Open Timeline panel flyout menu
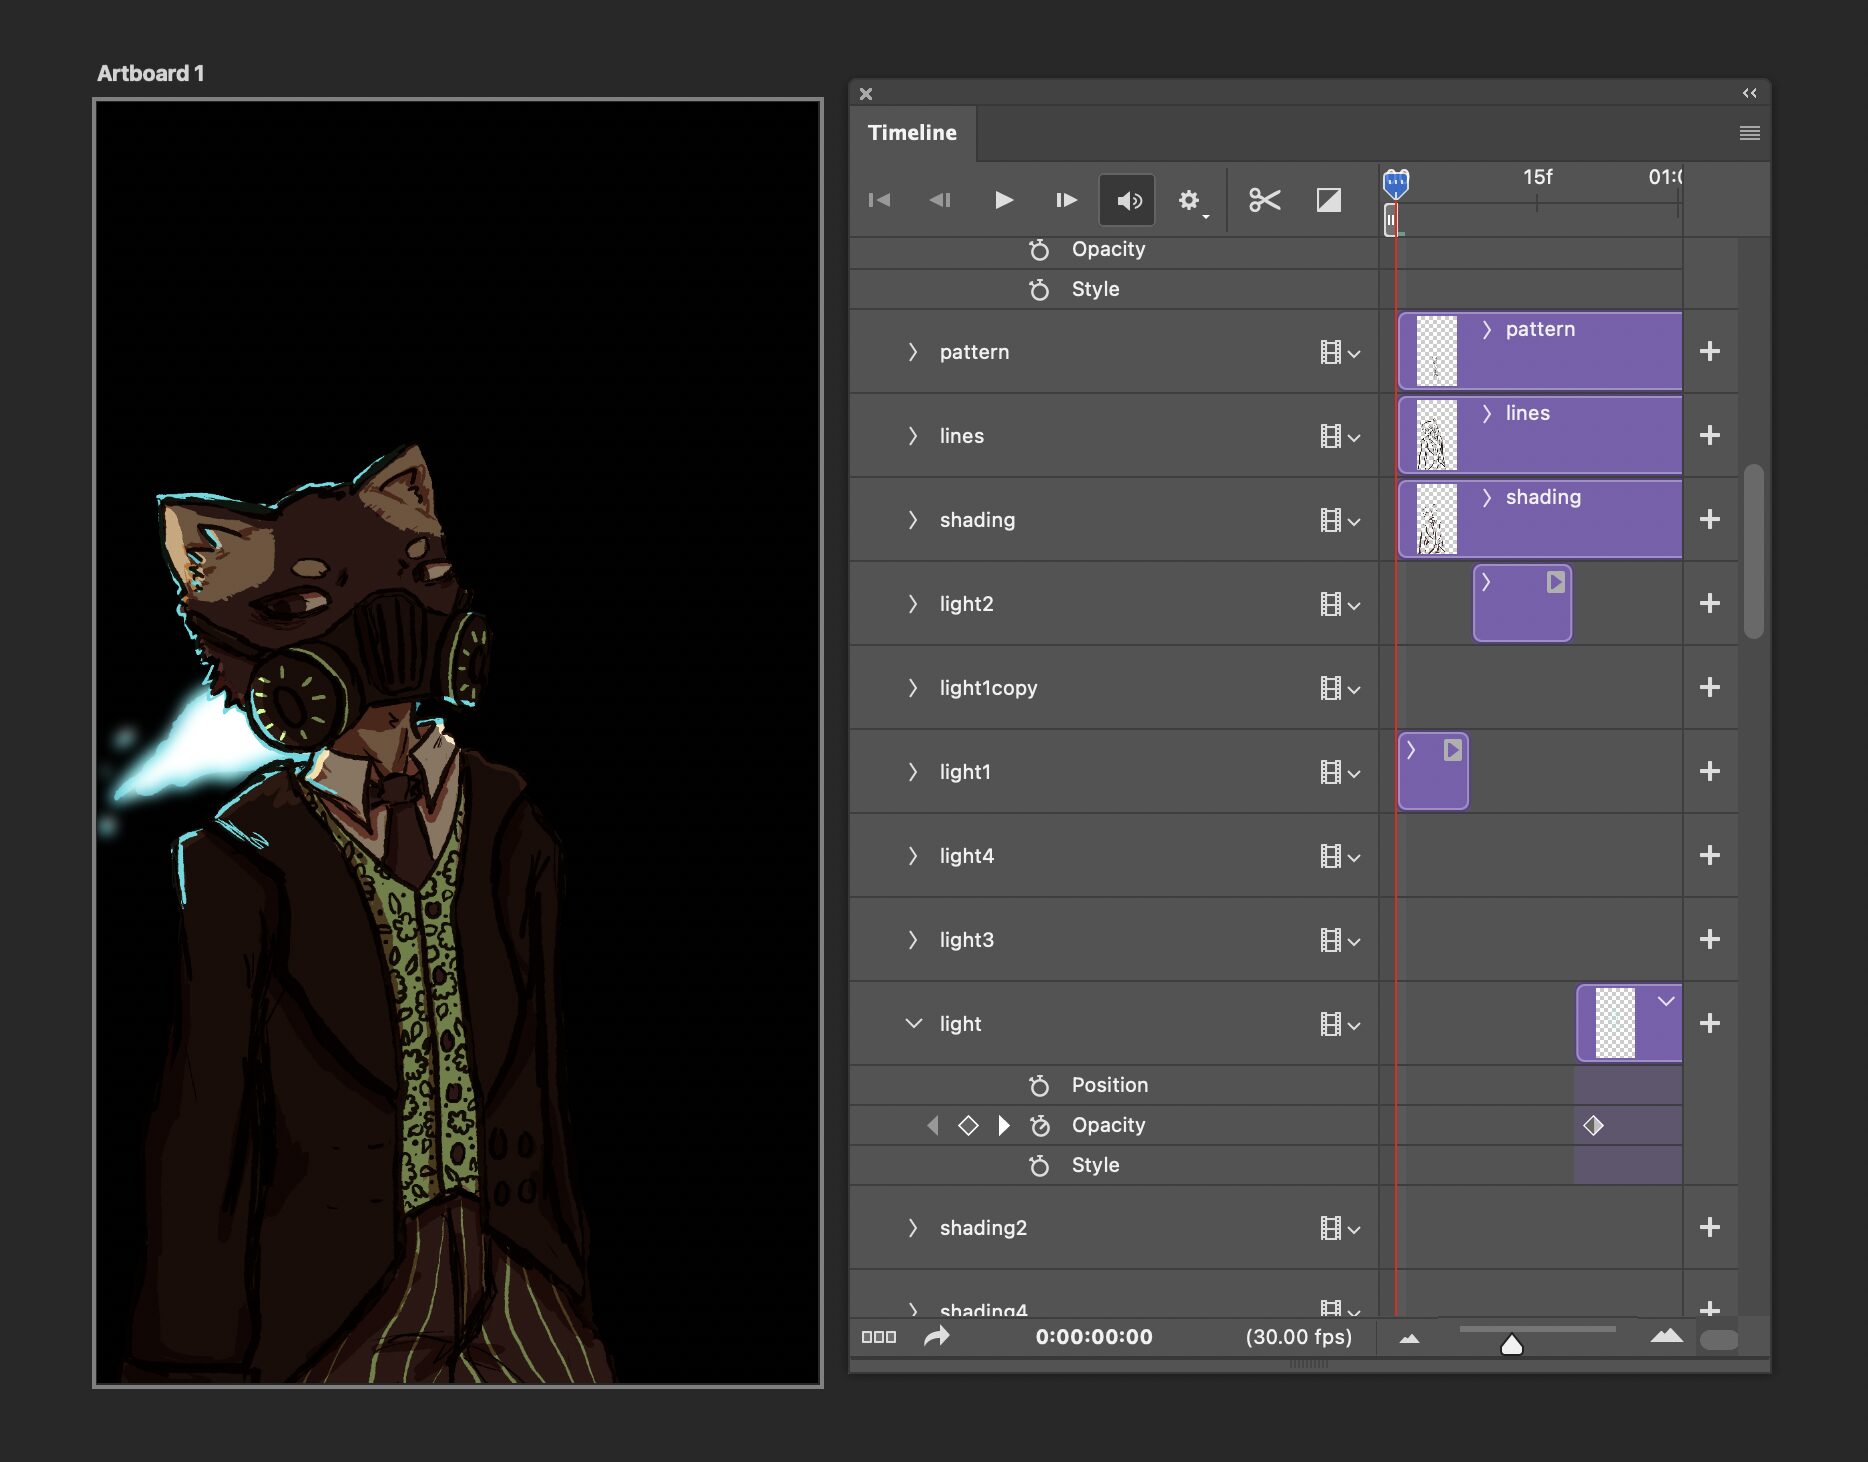 click(1750, 133)
